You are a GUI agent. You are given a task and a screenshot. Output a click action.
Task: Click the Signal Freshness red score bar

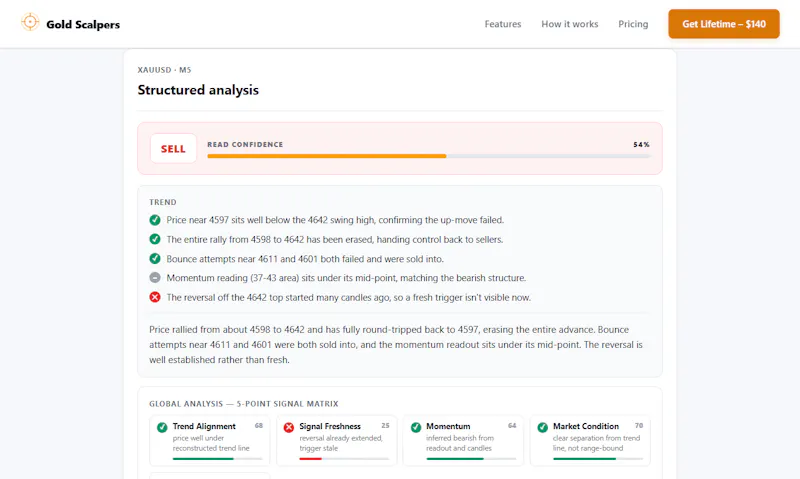pyautogui.click(x=344, y=459)
